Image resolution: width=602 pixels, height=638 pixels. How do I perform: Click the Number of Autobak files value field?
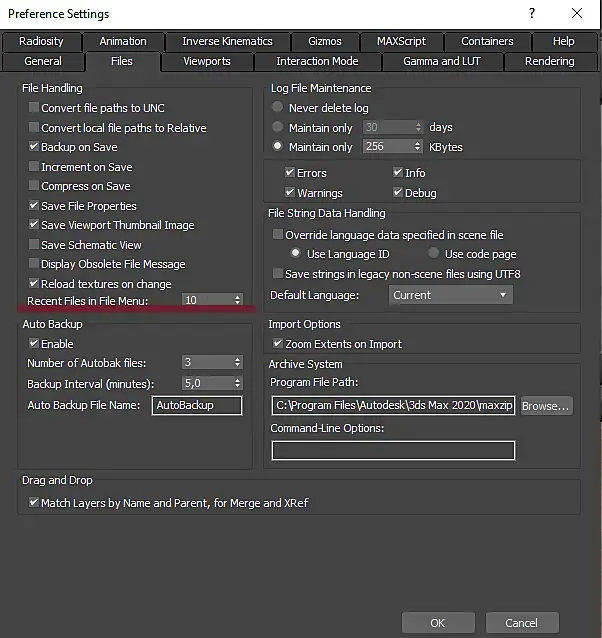point(207,362)
